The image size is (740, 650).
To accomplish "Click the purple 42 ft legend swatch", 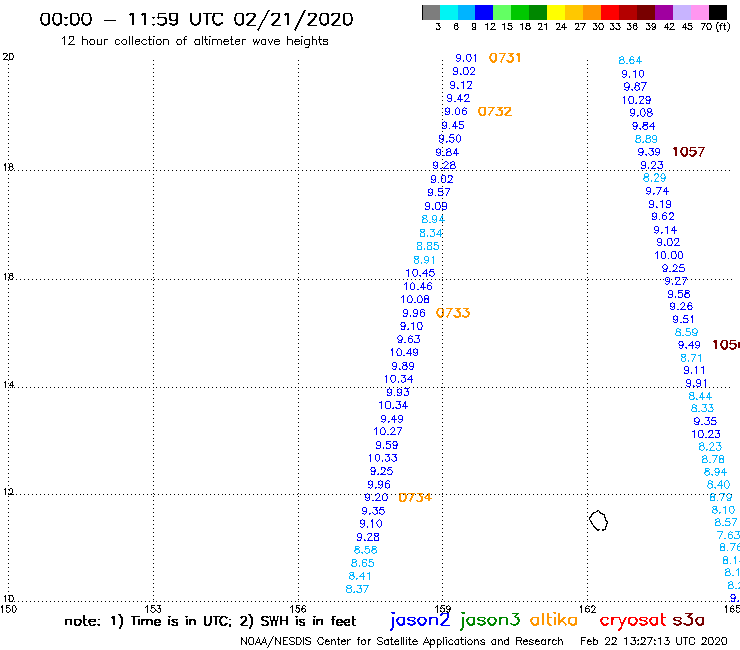I will point(662,12).
